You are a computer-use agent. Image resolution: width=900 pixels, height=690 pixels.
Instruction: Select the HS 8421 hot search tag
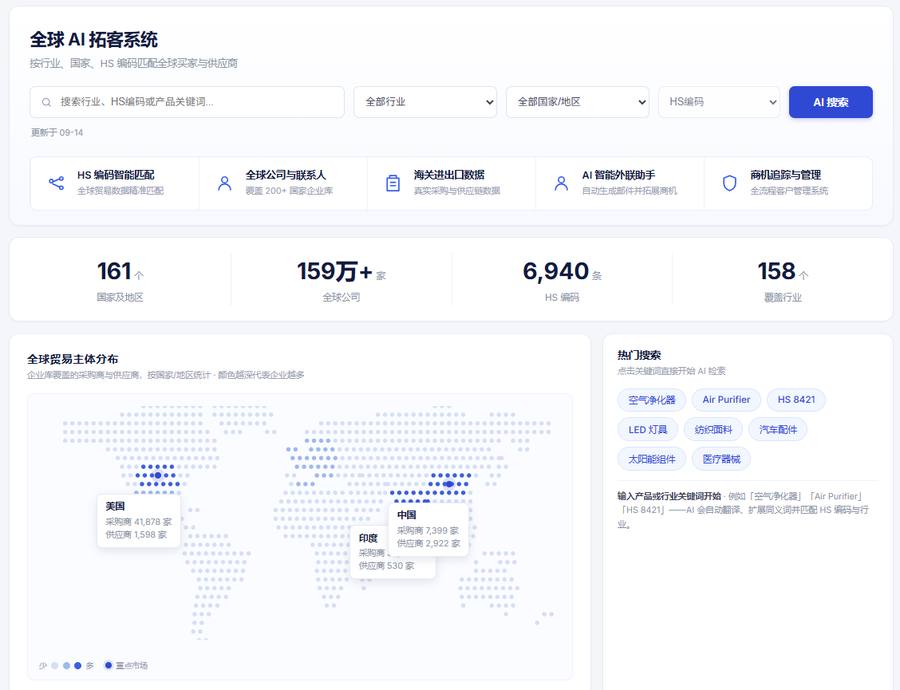[x=796, y=400]
